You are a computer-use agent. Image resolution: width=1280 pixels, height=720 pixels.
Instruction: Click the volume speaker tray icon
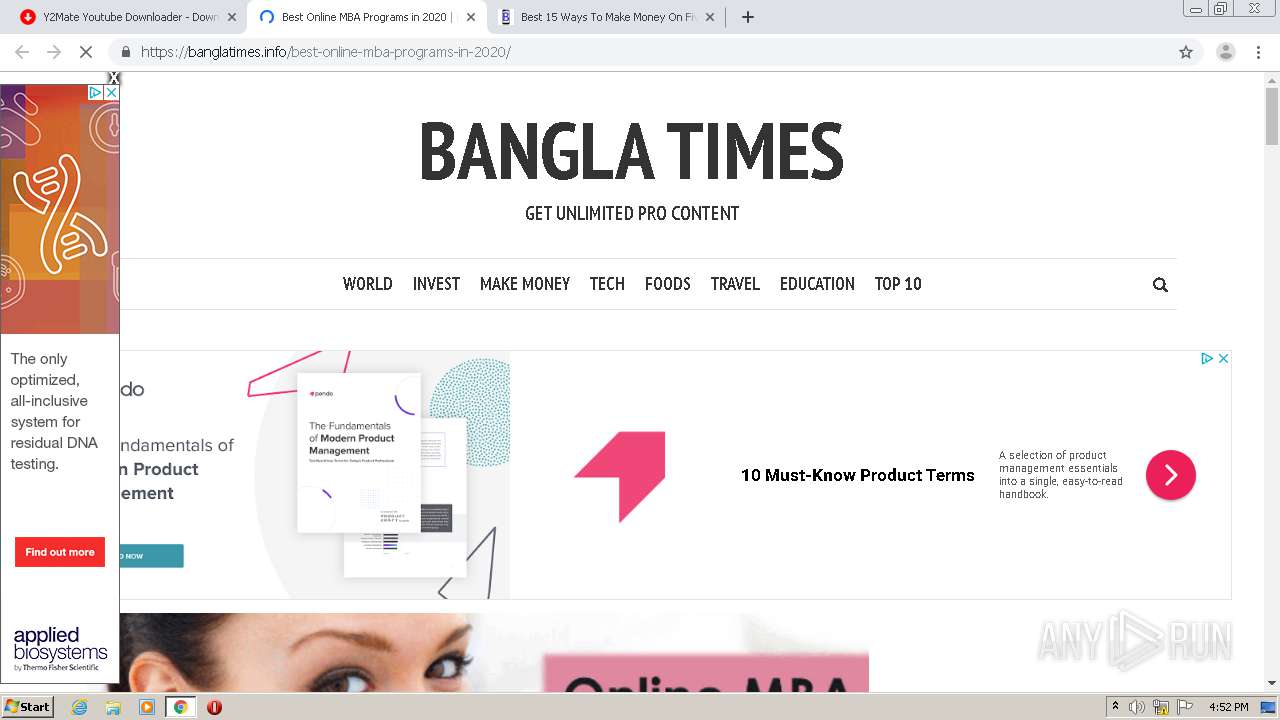[x=1137, y=707]
